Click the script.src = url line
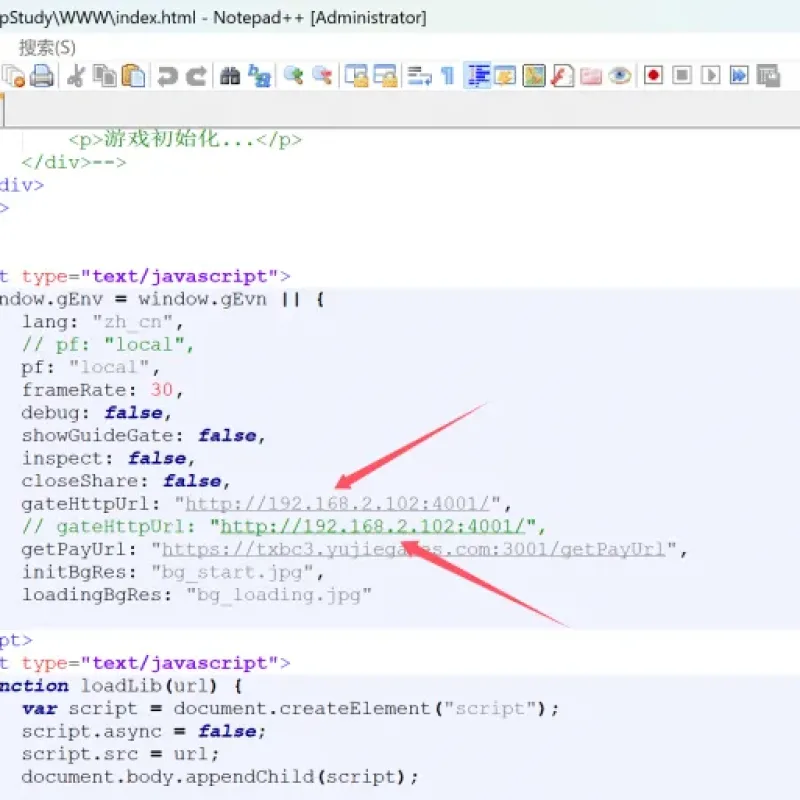Viewport: 800px width, 800px height. point(120,754)
